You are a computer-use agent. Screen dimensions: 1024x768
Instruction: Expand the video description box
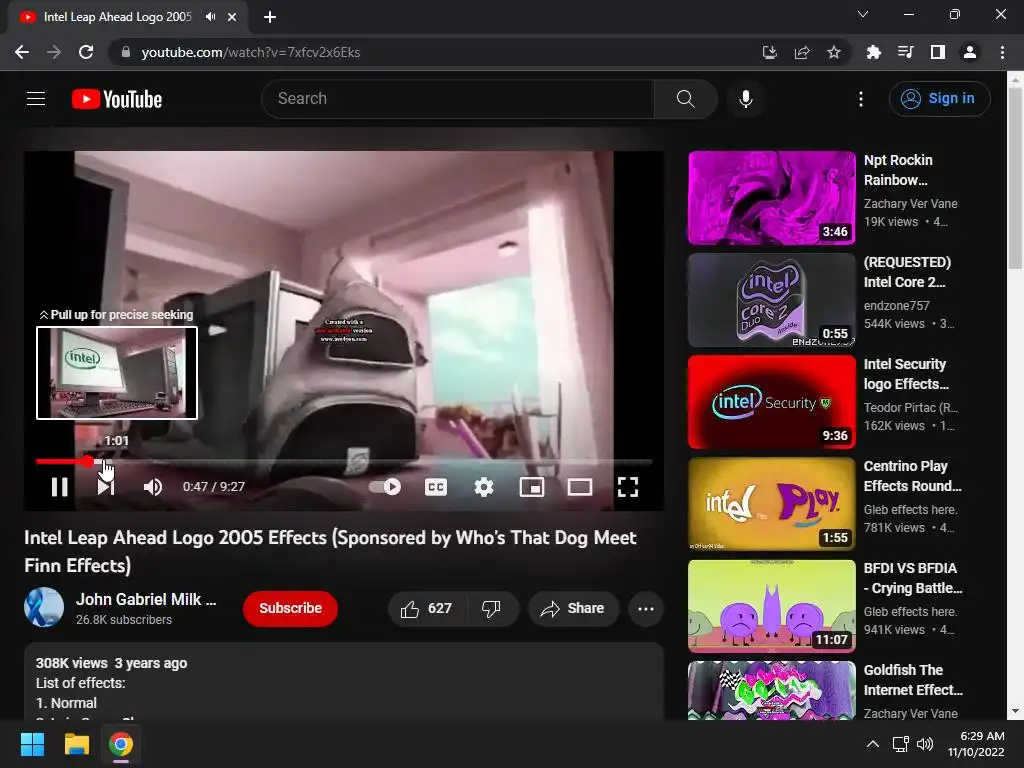[344, 681]
